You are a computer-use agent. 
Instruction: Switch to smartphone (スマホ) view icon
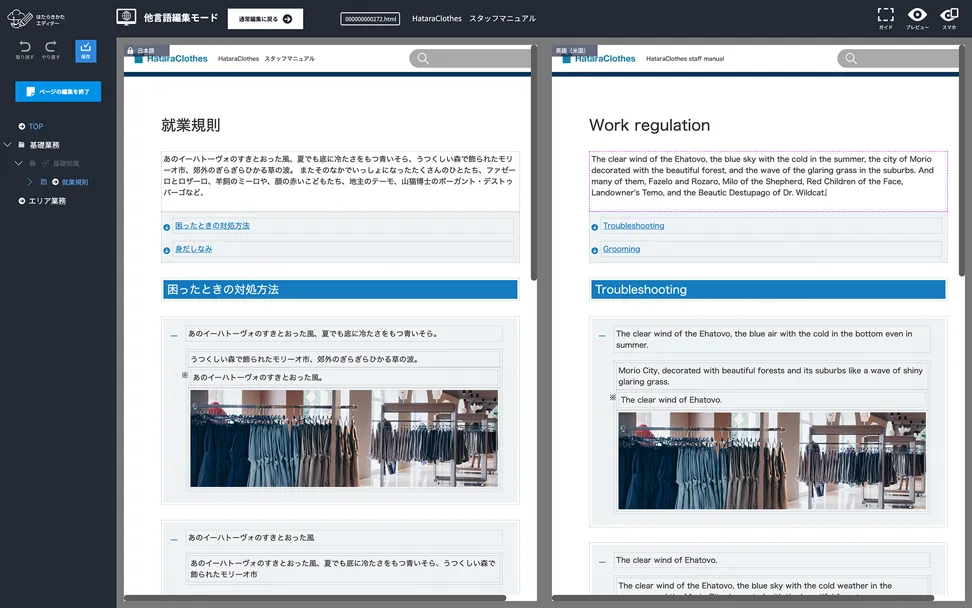[949, 15]
